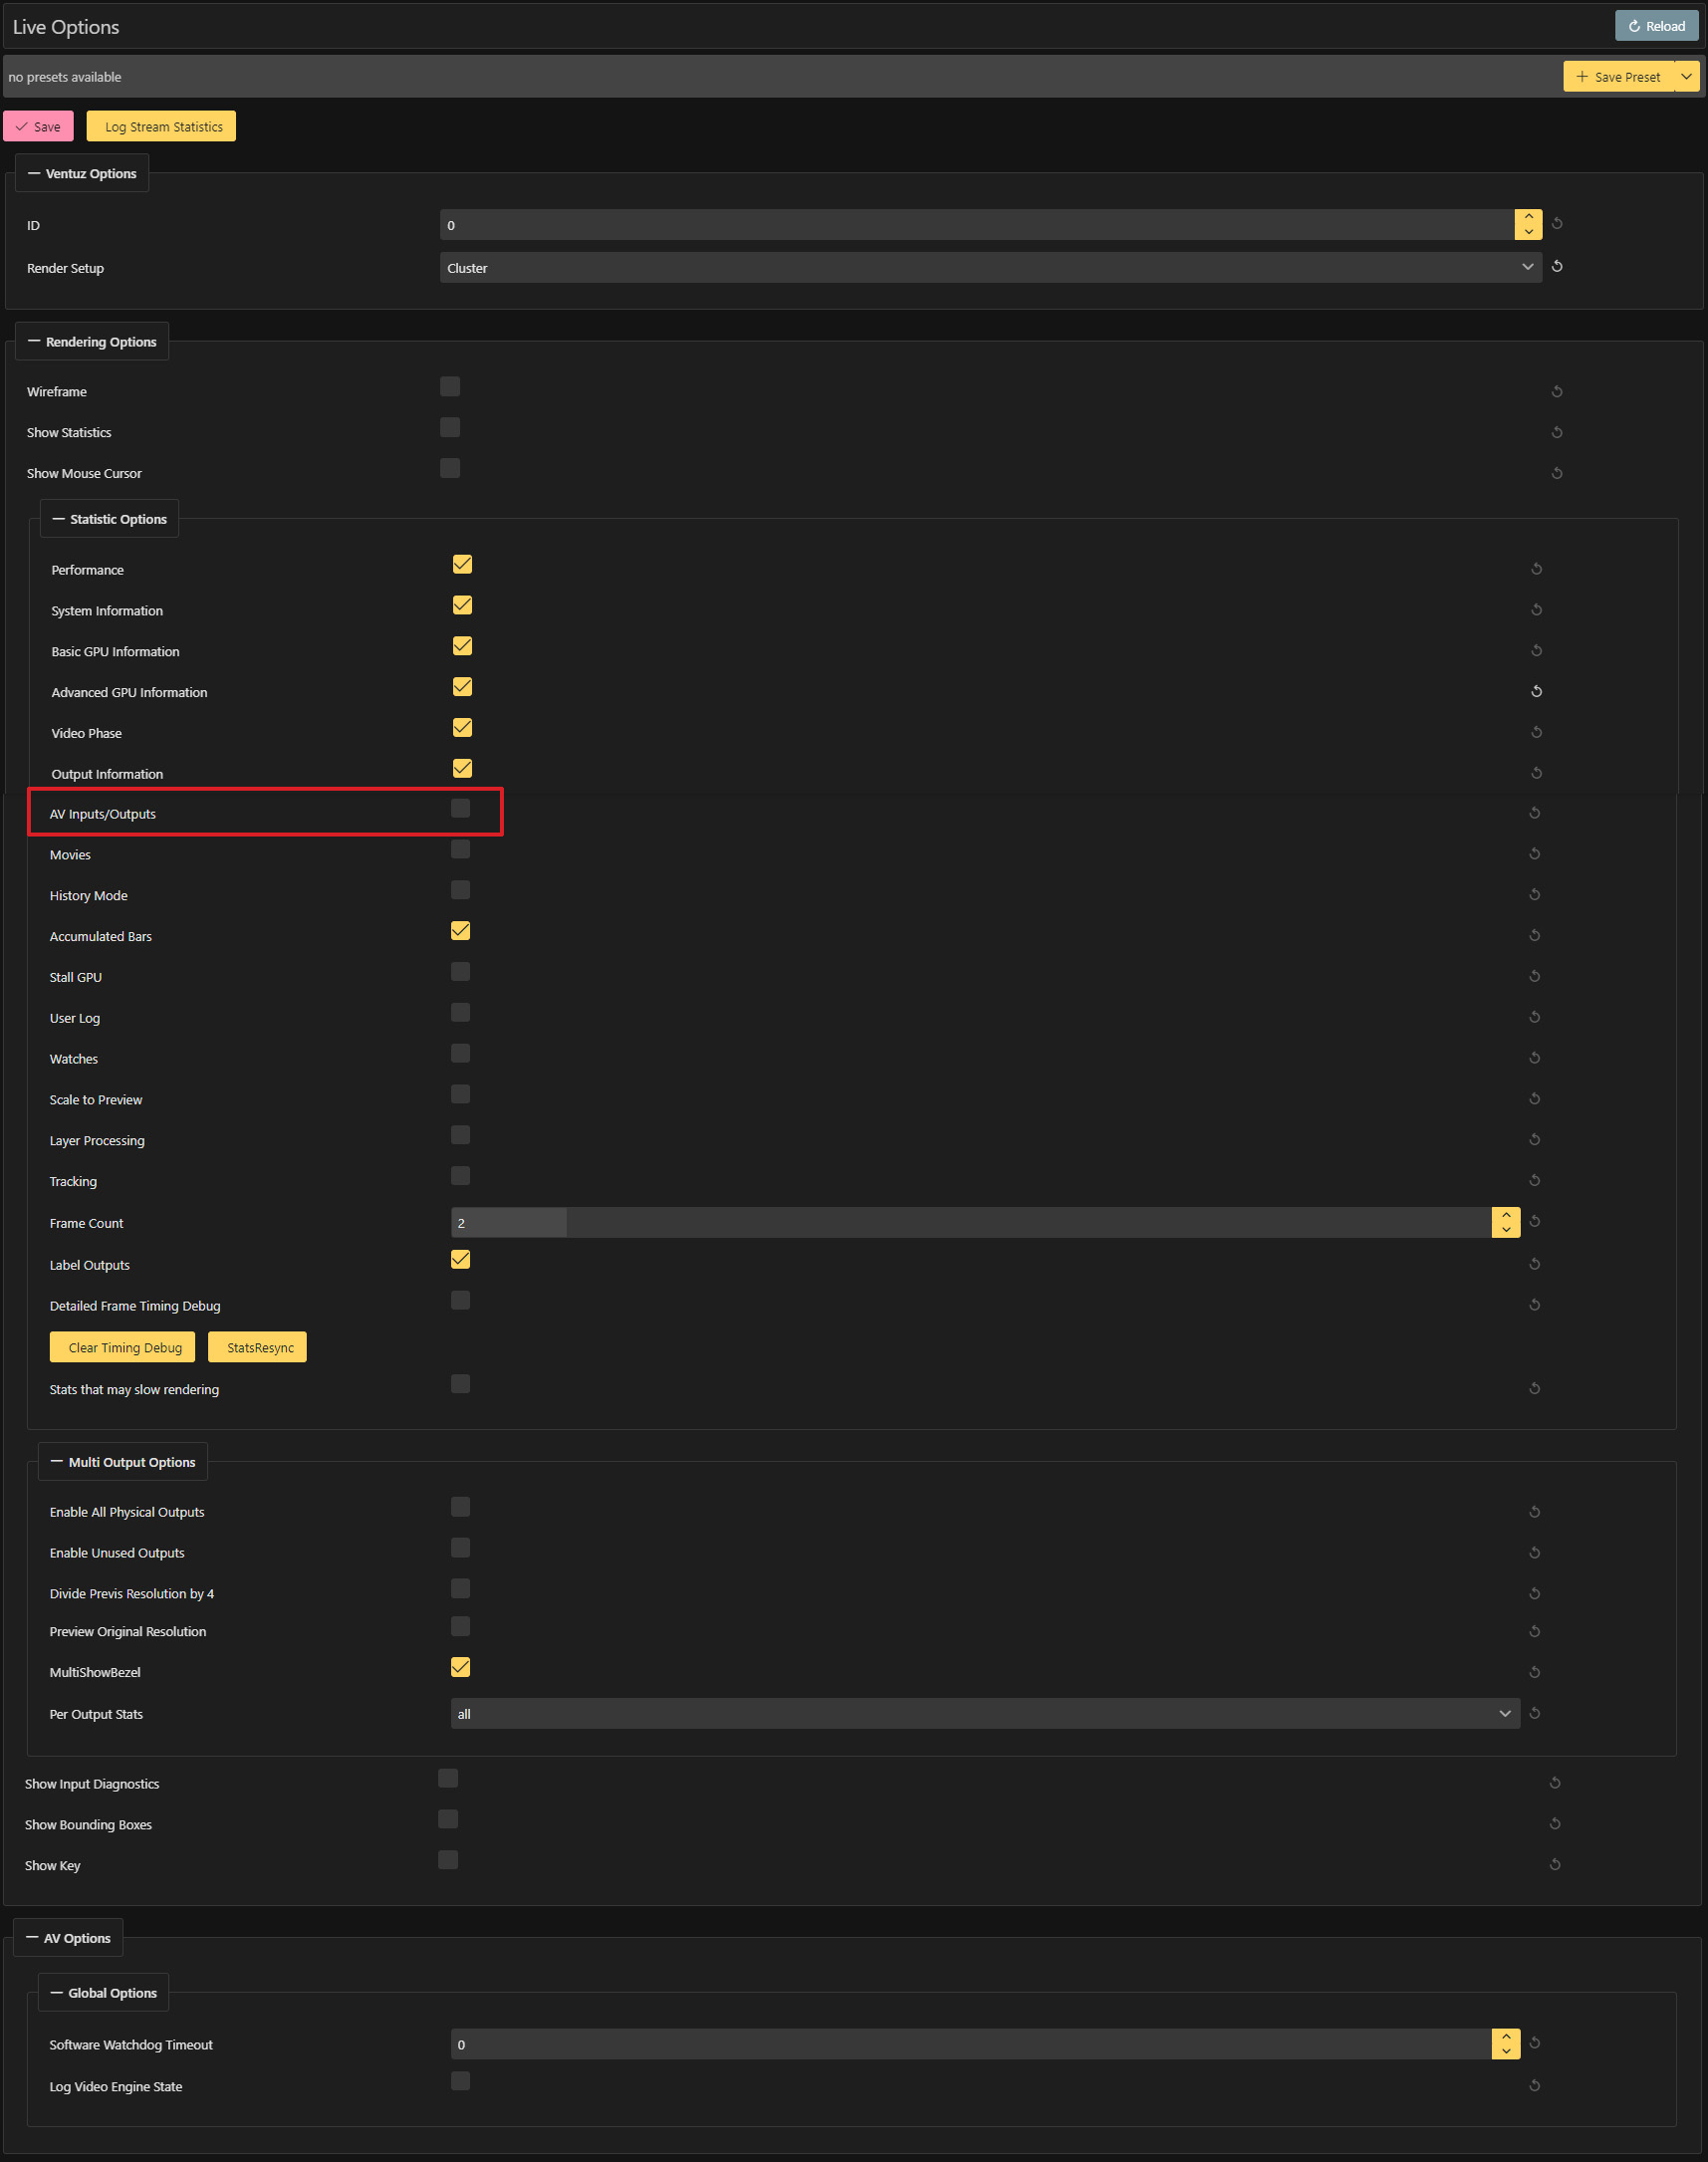Reset the Software Watchdog Timeout value

[1534, 2043]
